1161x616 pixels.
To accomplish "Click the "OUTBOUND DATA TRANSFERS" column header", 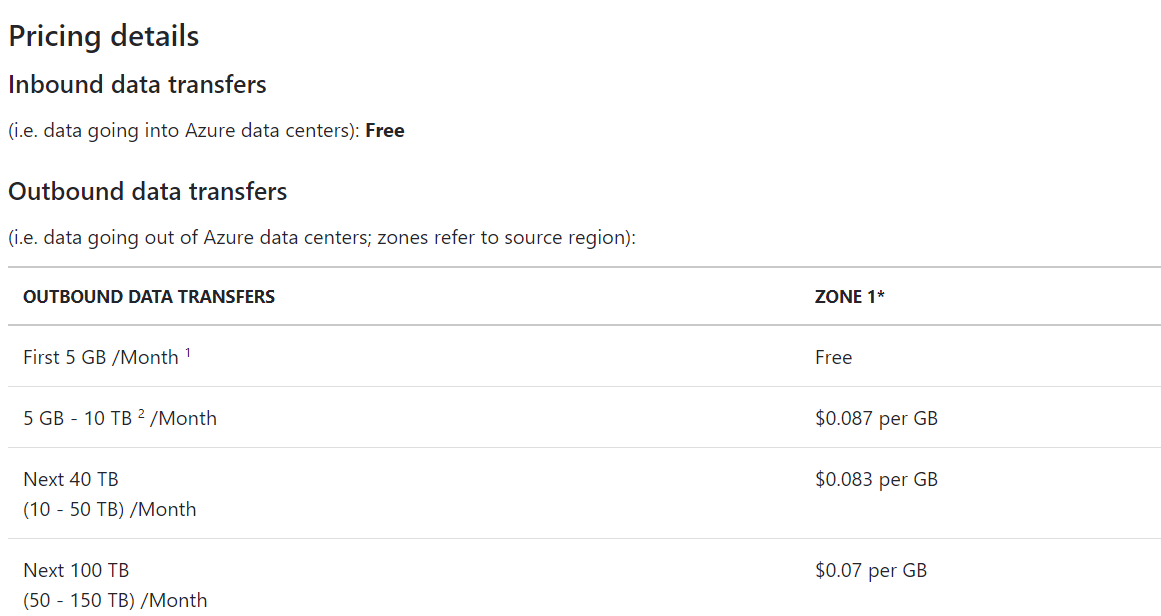I will pos(149,297).
